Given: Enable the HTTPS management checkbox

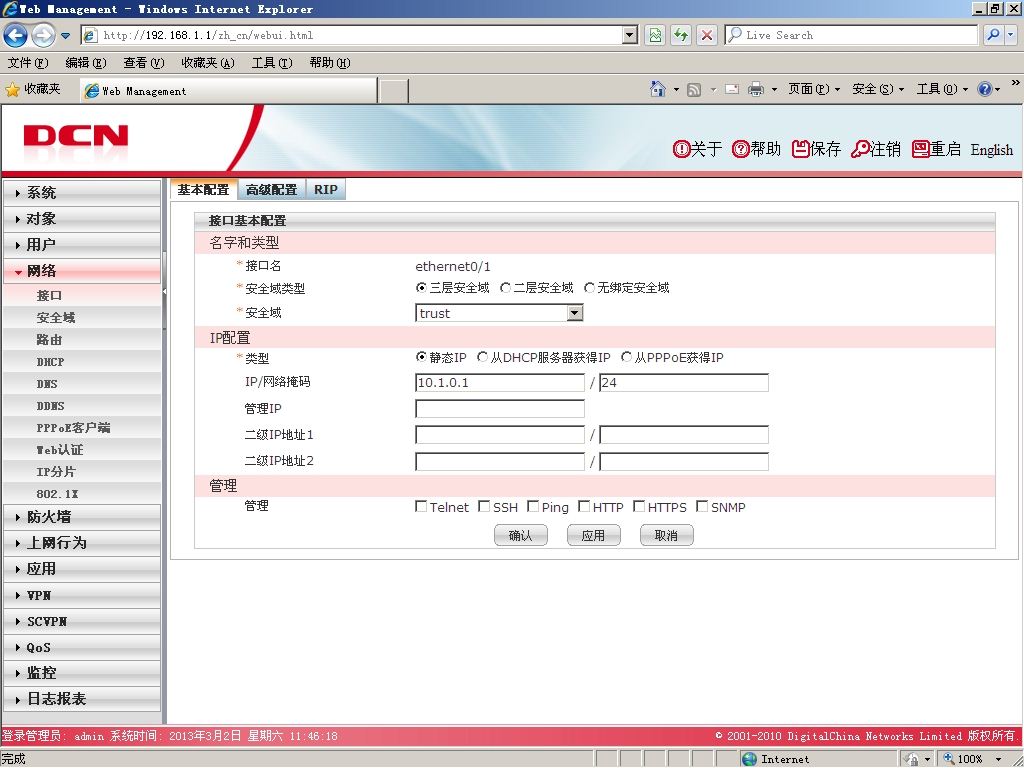Looking at the screenshot, I should point(639,507).
